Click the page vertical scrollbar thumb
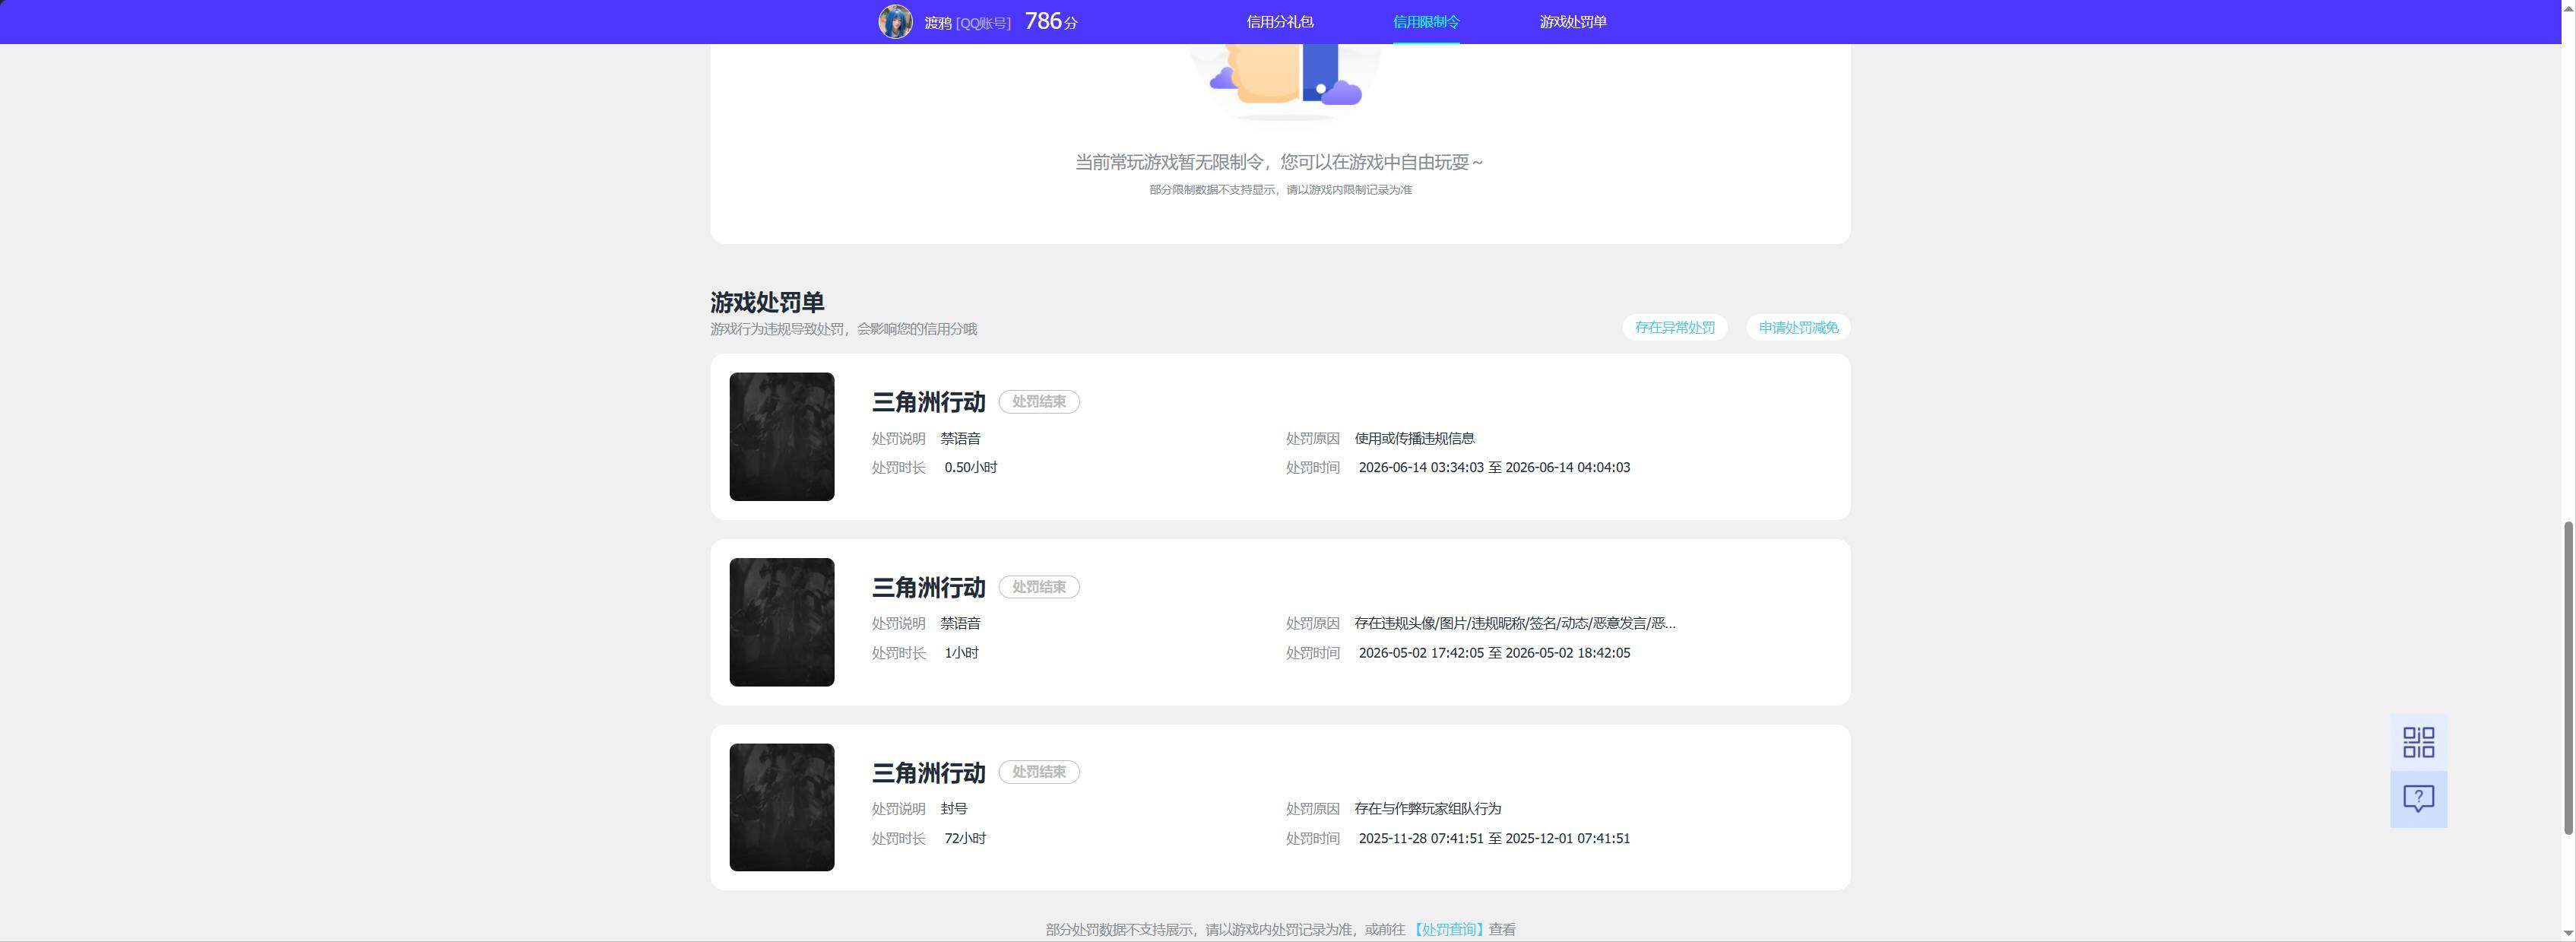Viewport: 2576px width, 942px height. click(x=2567, y=677)
